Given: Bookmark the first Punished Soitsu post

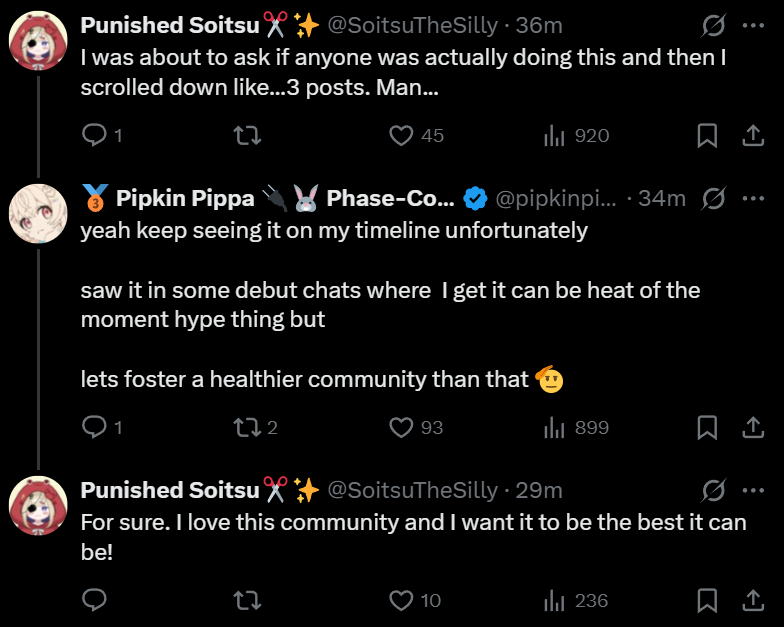Looking at the screenshot, I should tap(707, 136).
